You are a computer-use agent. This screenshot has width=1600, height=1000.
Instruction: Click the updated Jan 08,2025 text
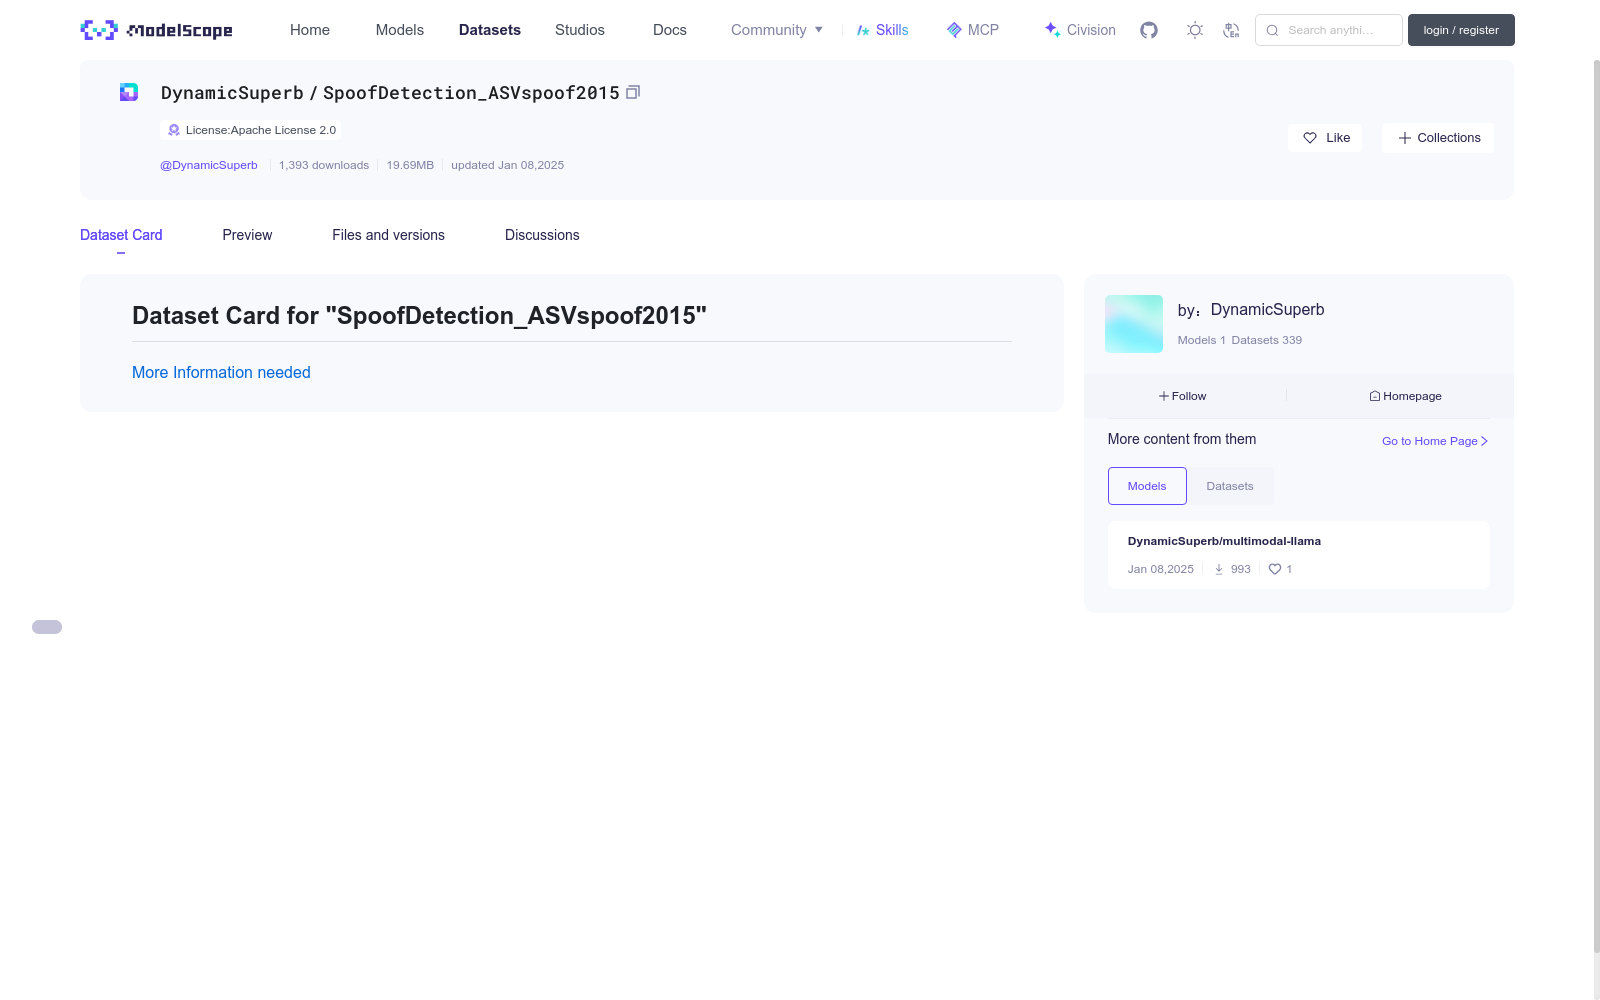(507, 165)
